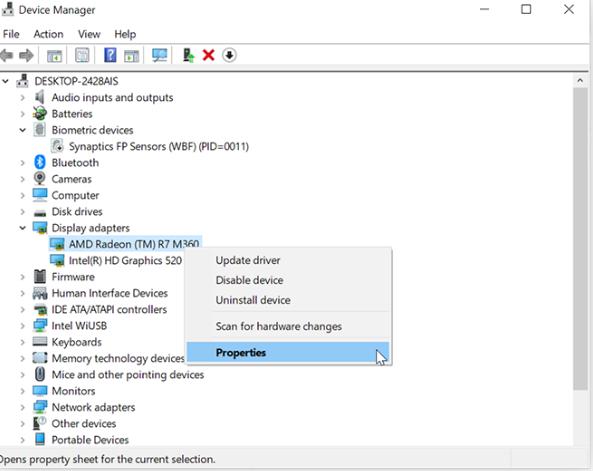Expand IDE ATA/ATAPI controllers arrow
The image size is (593, 471).
[22, 309]
